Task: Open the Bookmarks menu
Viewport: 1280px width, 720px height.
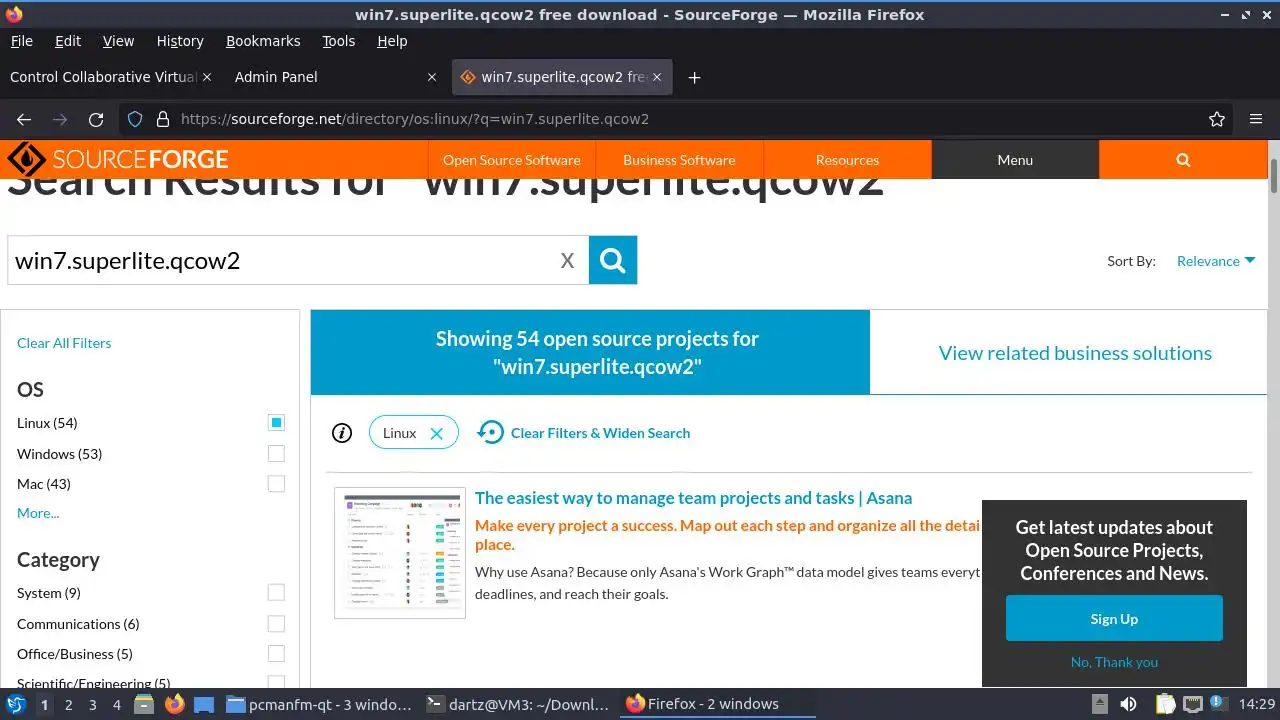Action: (263, 41)
